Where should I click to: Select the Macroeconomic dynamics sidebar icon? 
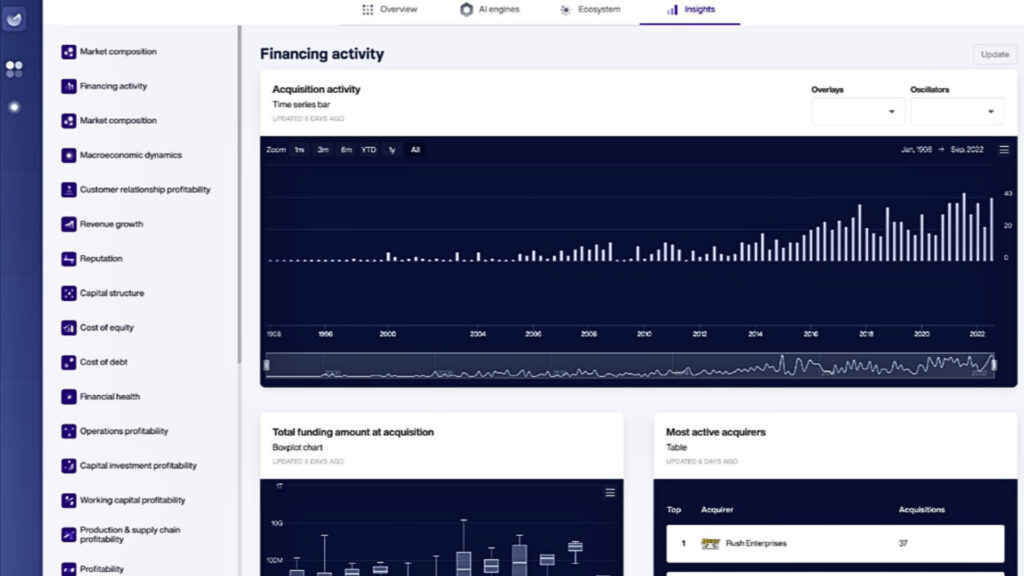69,155
